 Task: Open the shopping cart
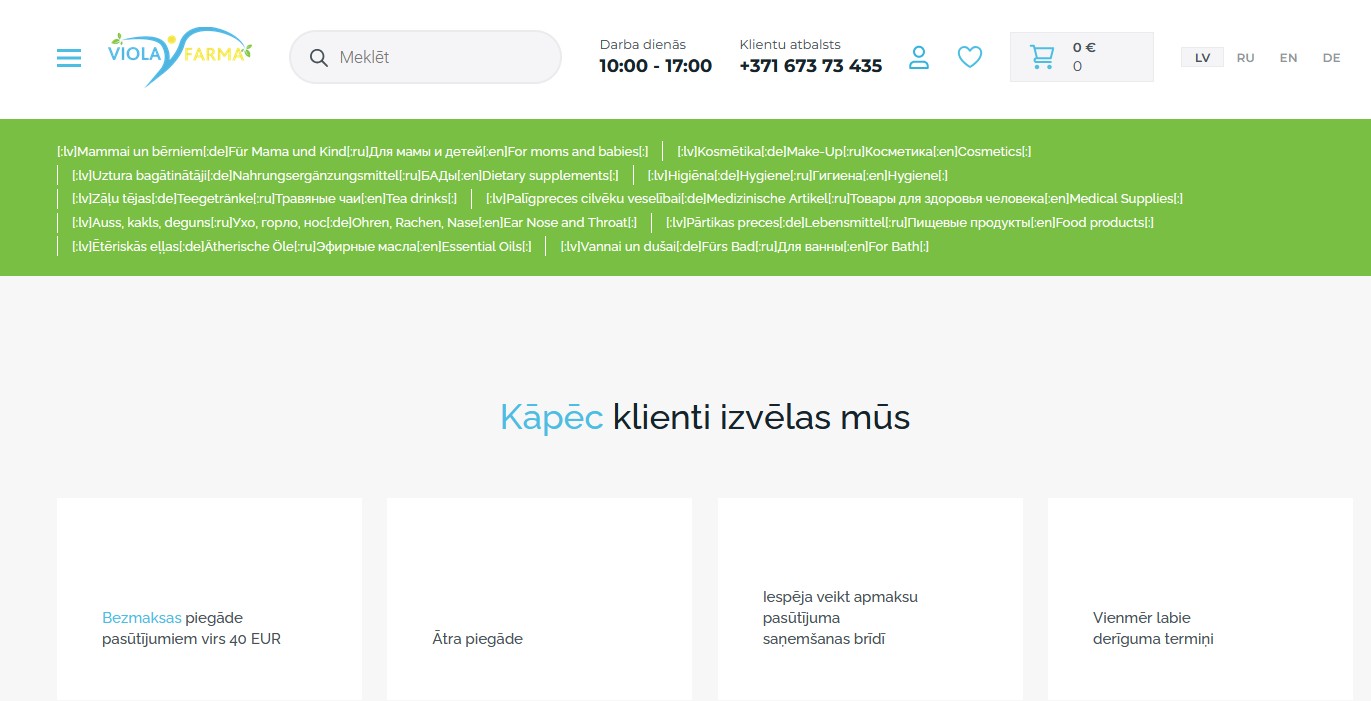point(1081,57)
